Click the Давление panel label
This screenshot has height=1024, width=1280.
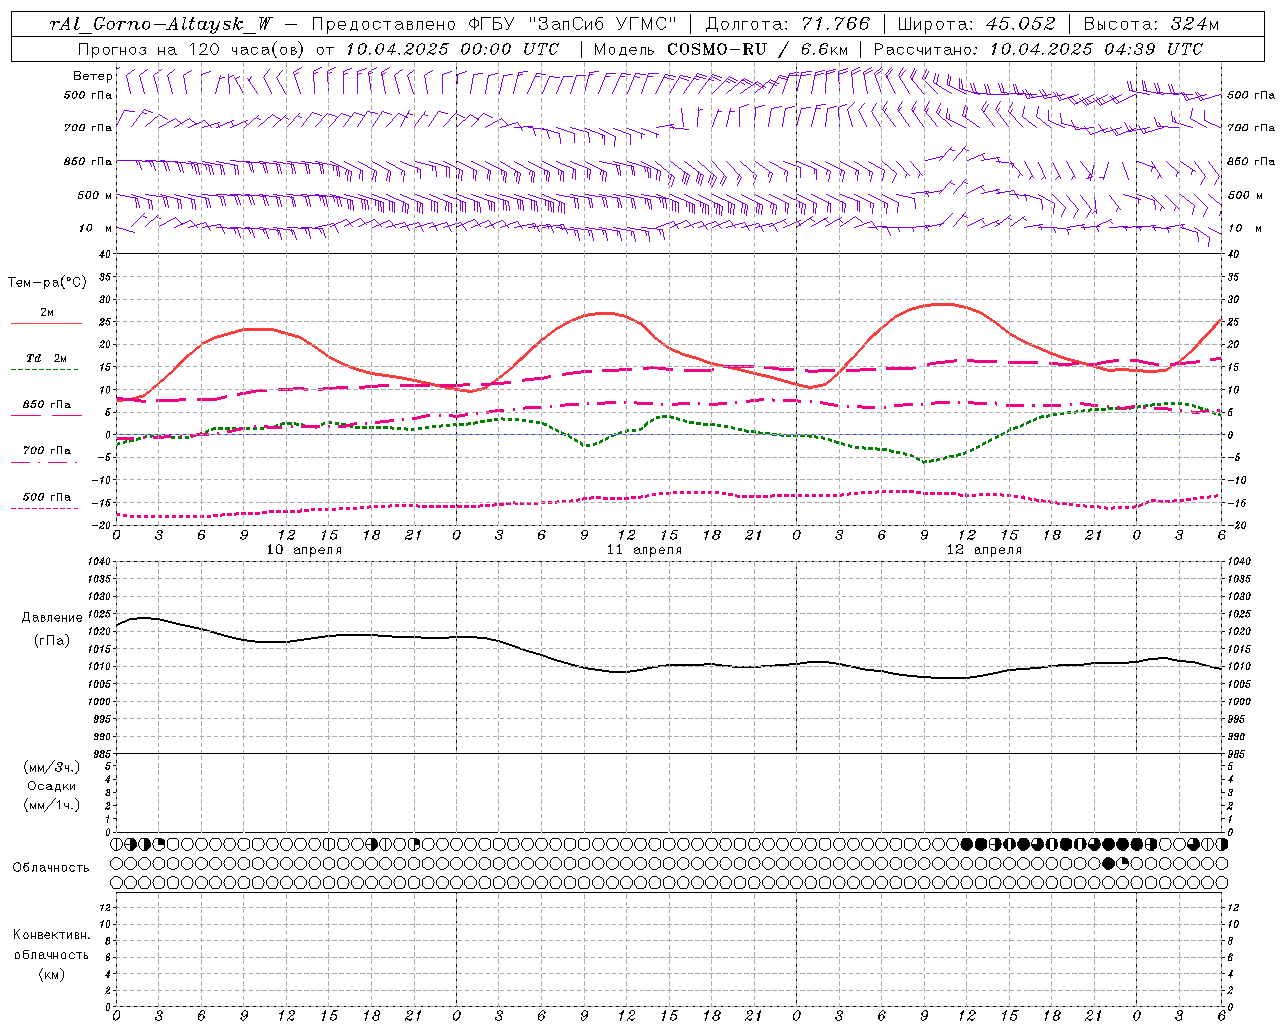coord(52,618)
